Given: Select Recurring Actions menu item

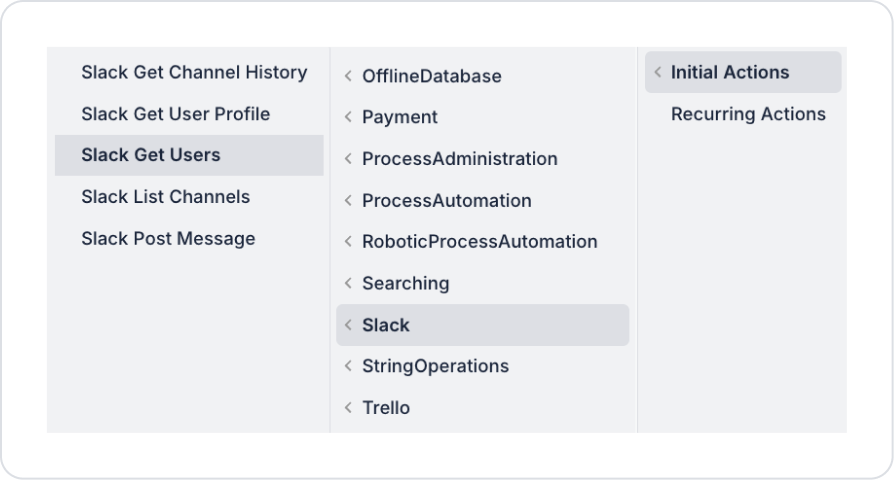Looking at the screenshot, I should [x=748, y=114].
